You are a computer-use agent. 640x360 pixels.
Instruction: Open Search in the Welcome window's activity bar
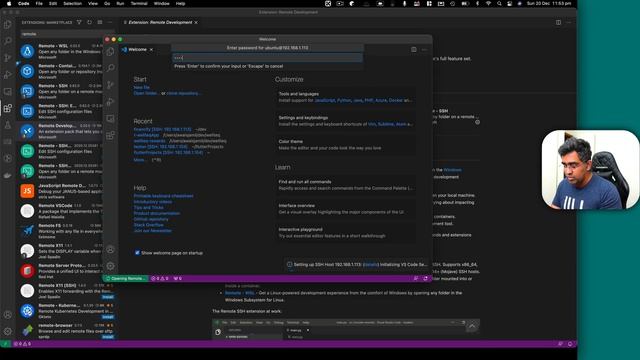pos(111,68)
